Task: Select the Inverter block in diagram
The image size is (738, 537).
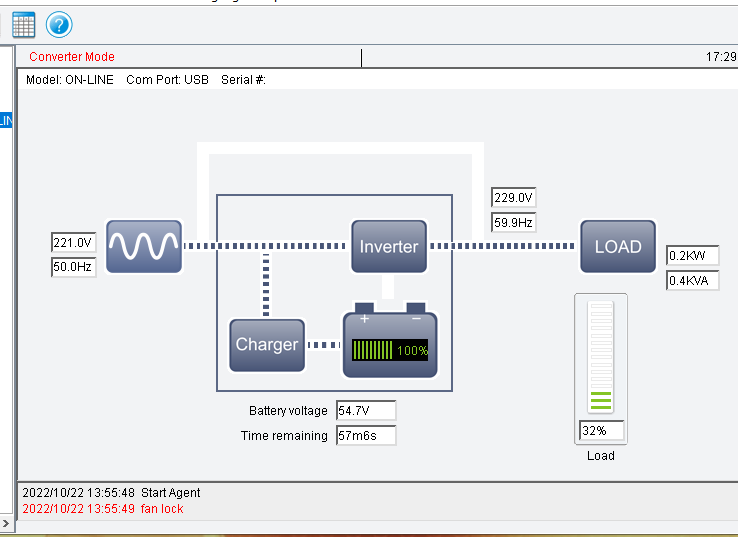Action: 389,246
